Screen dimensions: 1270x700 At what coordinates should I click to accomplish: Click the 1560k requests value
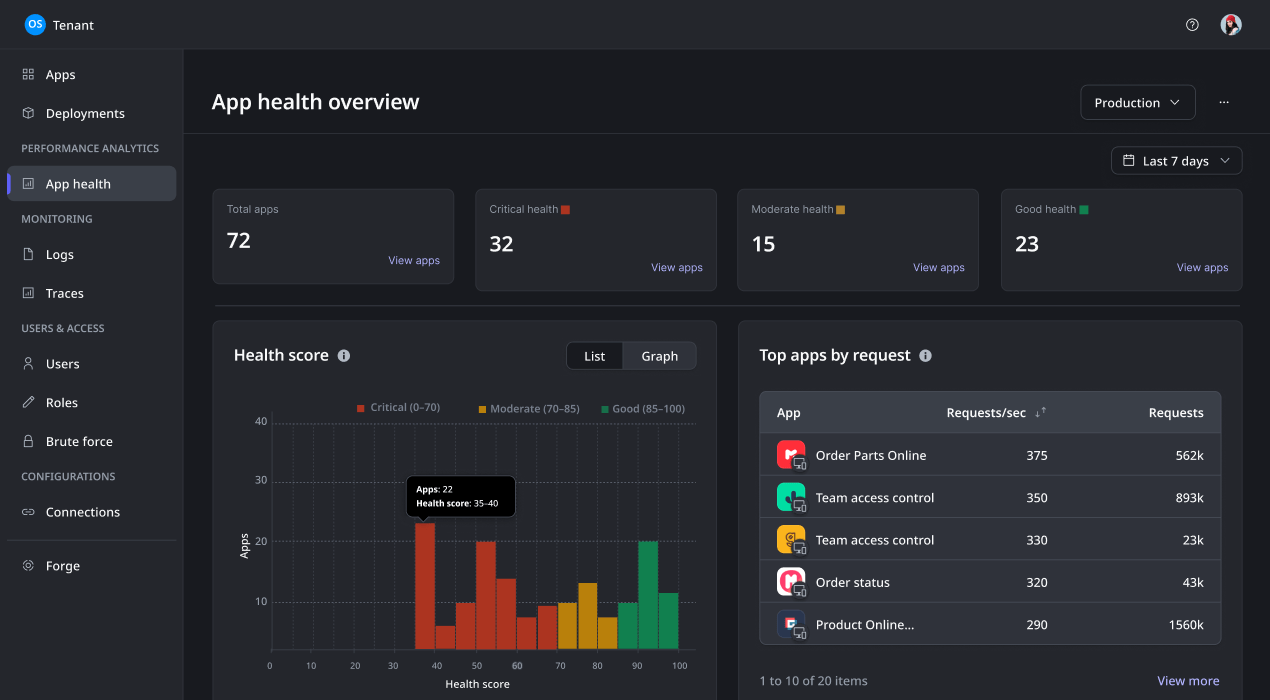pos(1186,624)
